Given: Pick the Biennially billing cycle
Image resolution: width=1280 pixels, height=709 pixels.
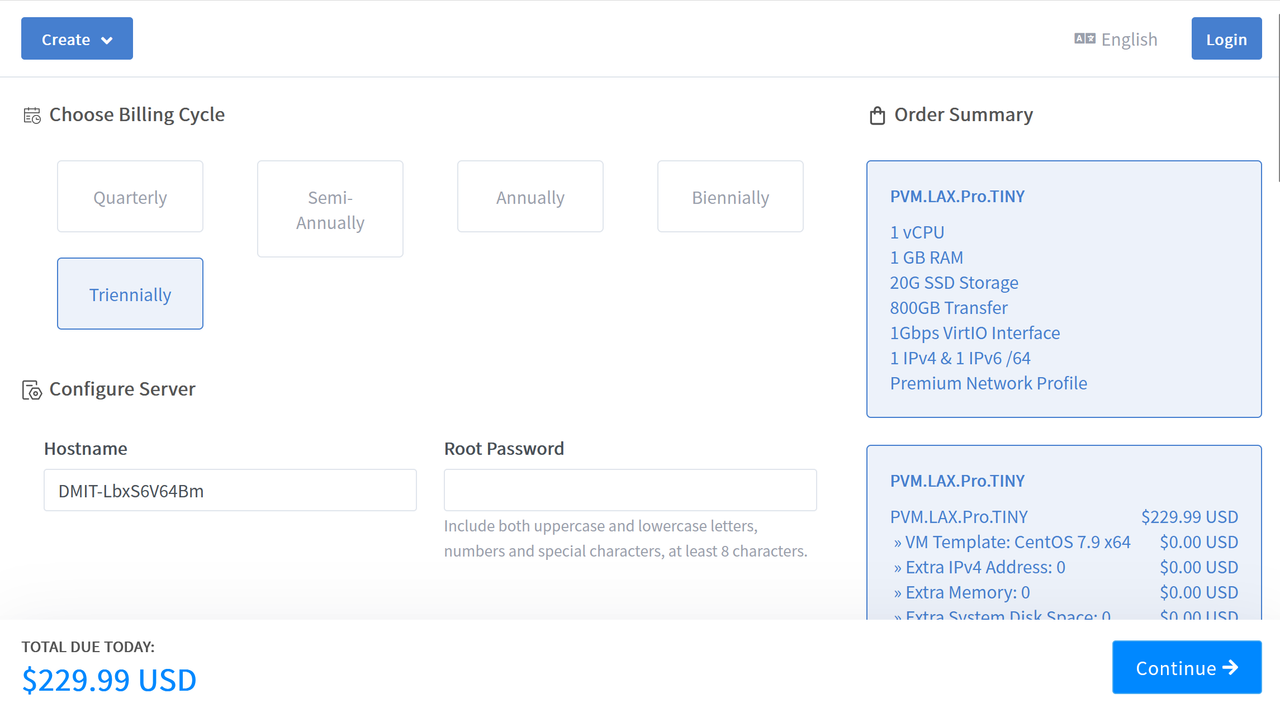Looking at the screenshot, I should coord(730,197).
